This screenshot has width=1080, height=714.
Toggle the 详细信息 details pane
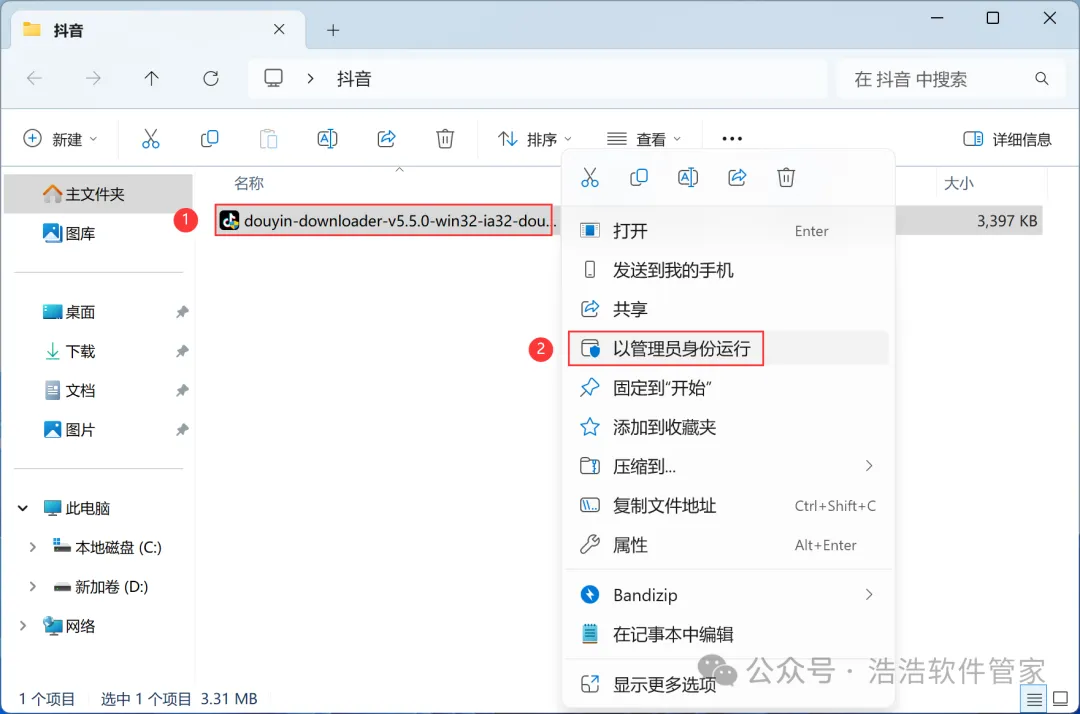tap(1007, 139)
